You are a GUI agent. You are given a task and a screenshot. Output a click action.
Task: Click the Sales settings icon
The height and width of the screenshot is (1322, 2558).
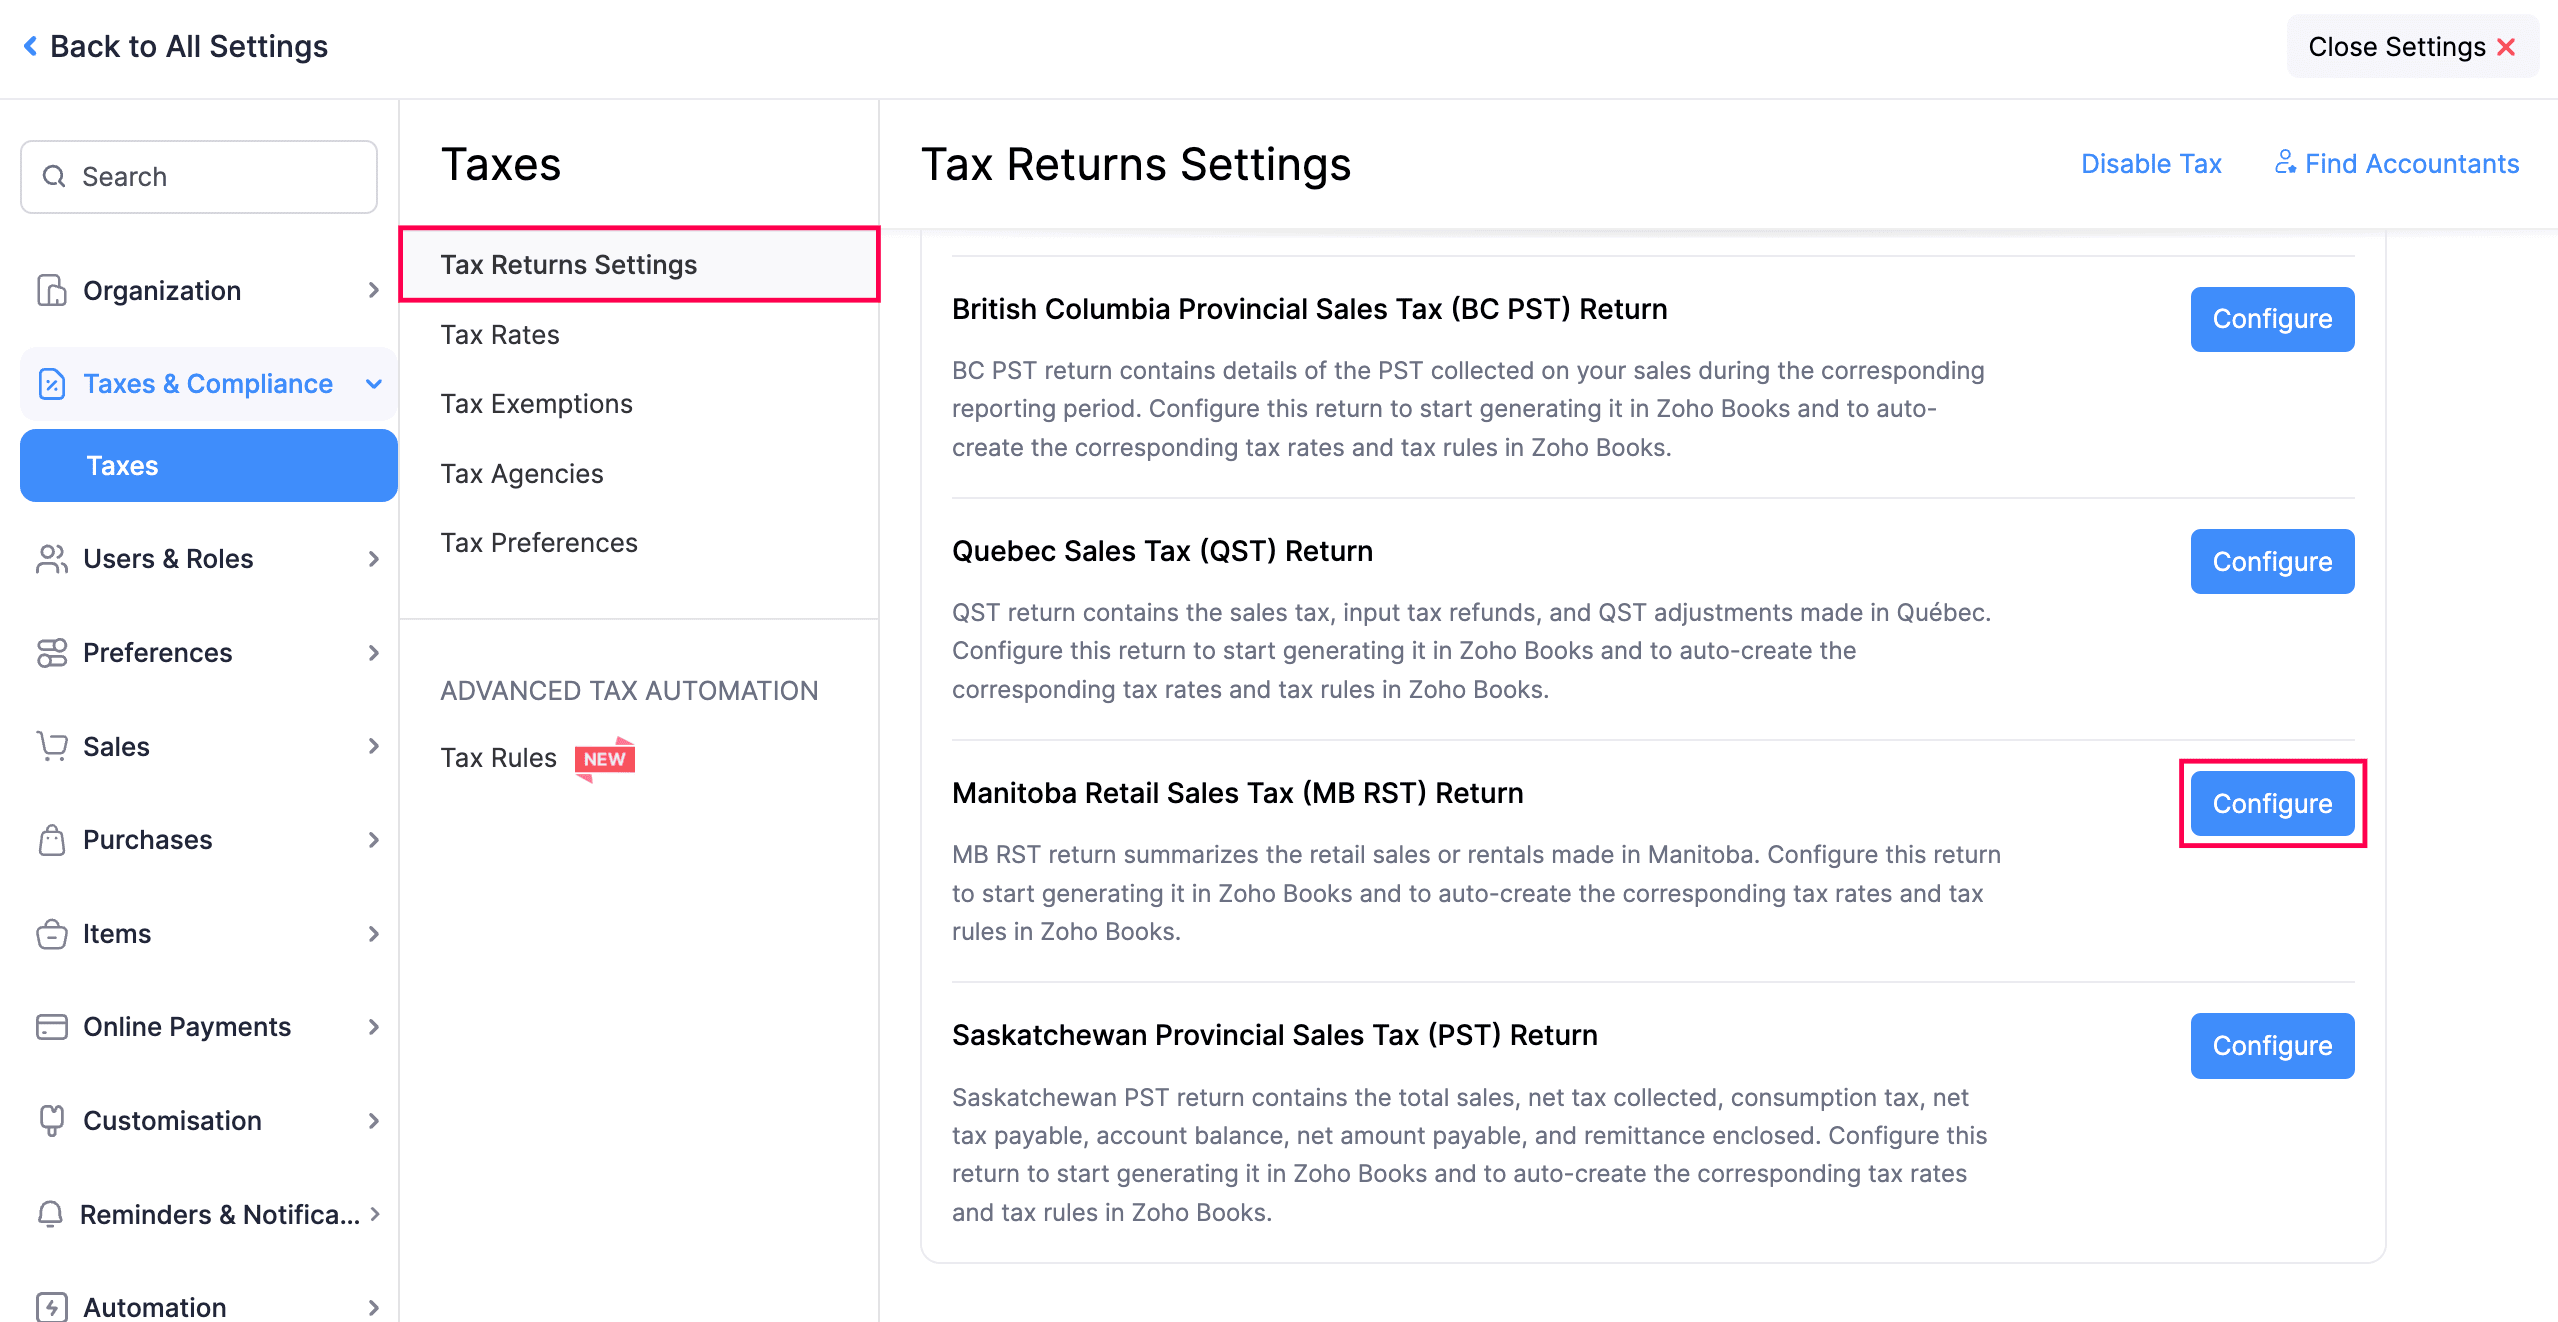pos(49,744)
